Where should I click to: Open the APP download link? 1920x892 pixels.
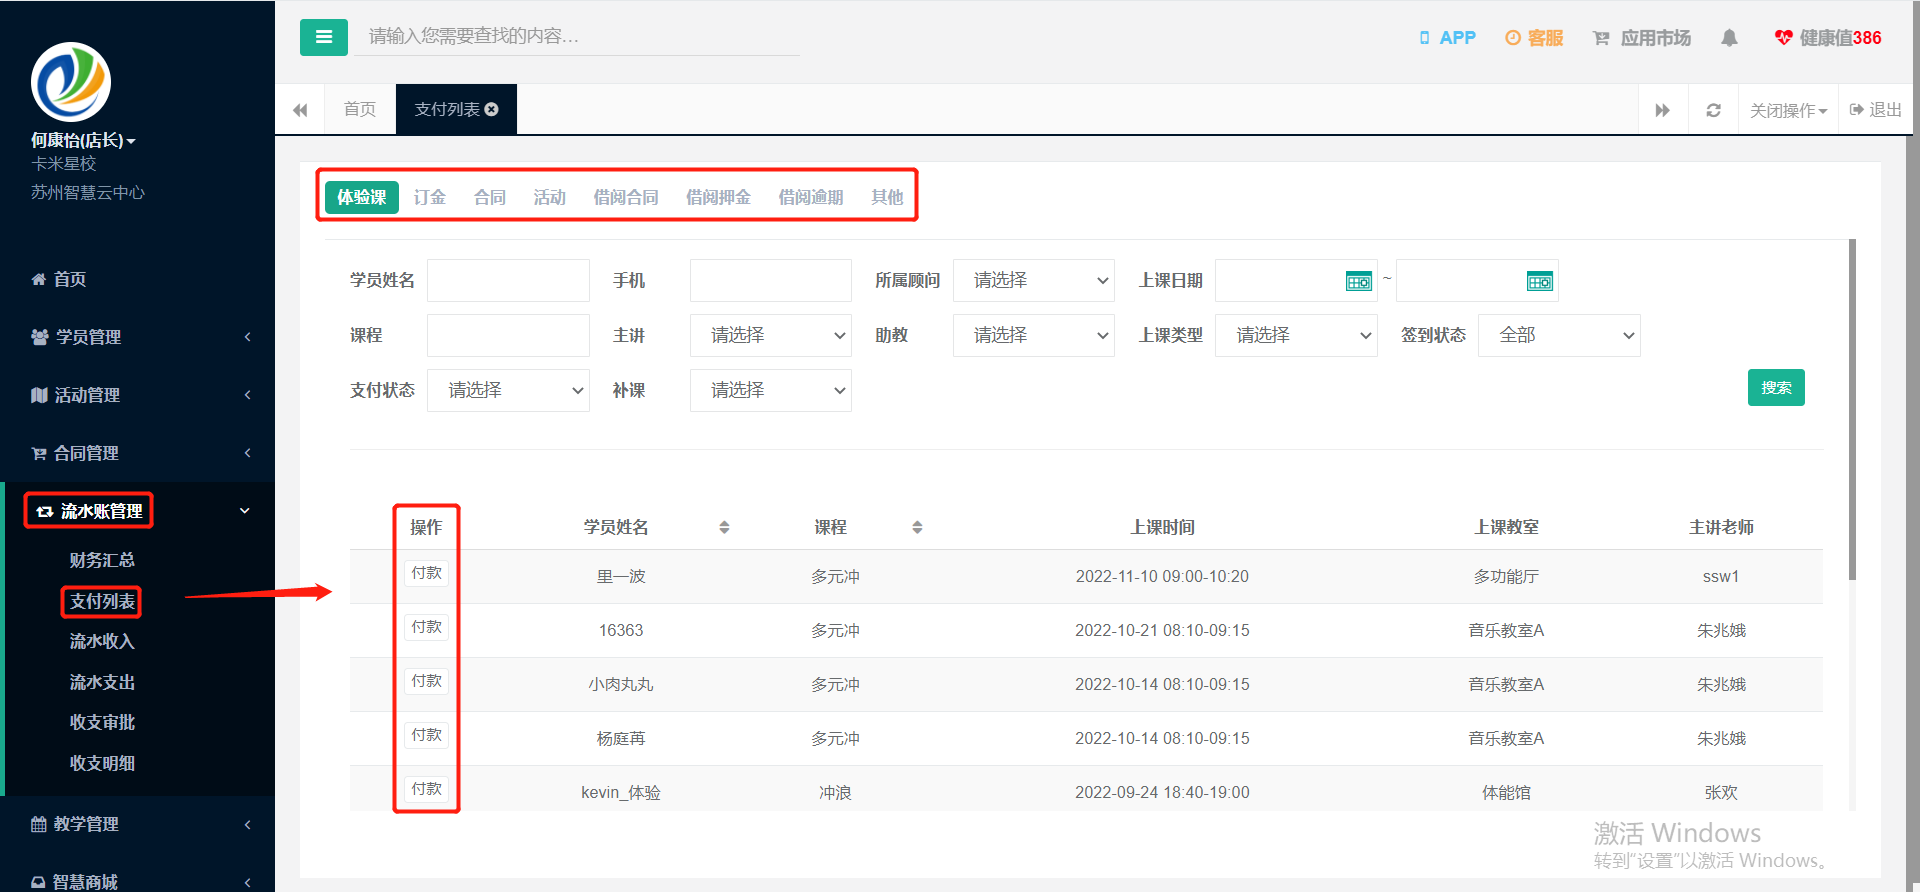[1447, 38]
